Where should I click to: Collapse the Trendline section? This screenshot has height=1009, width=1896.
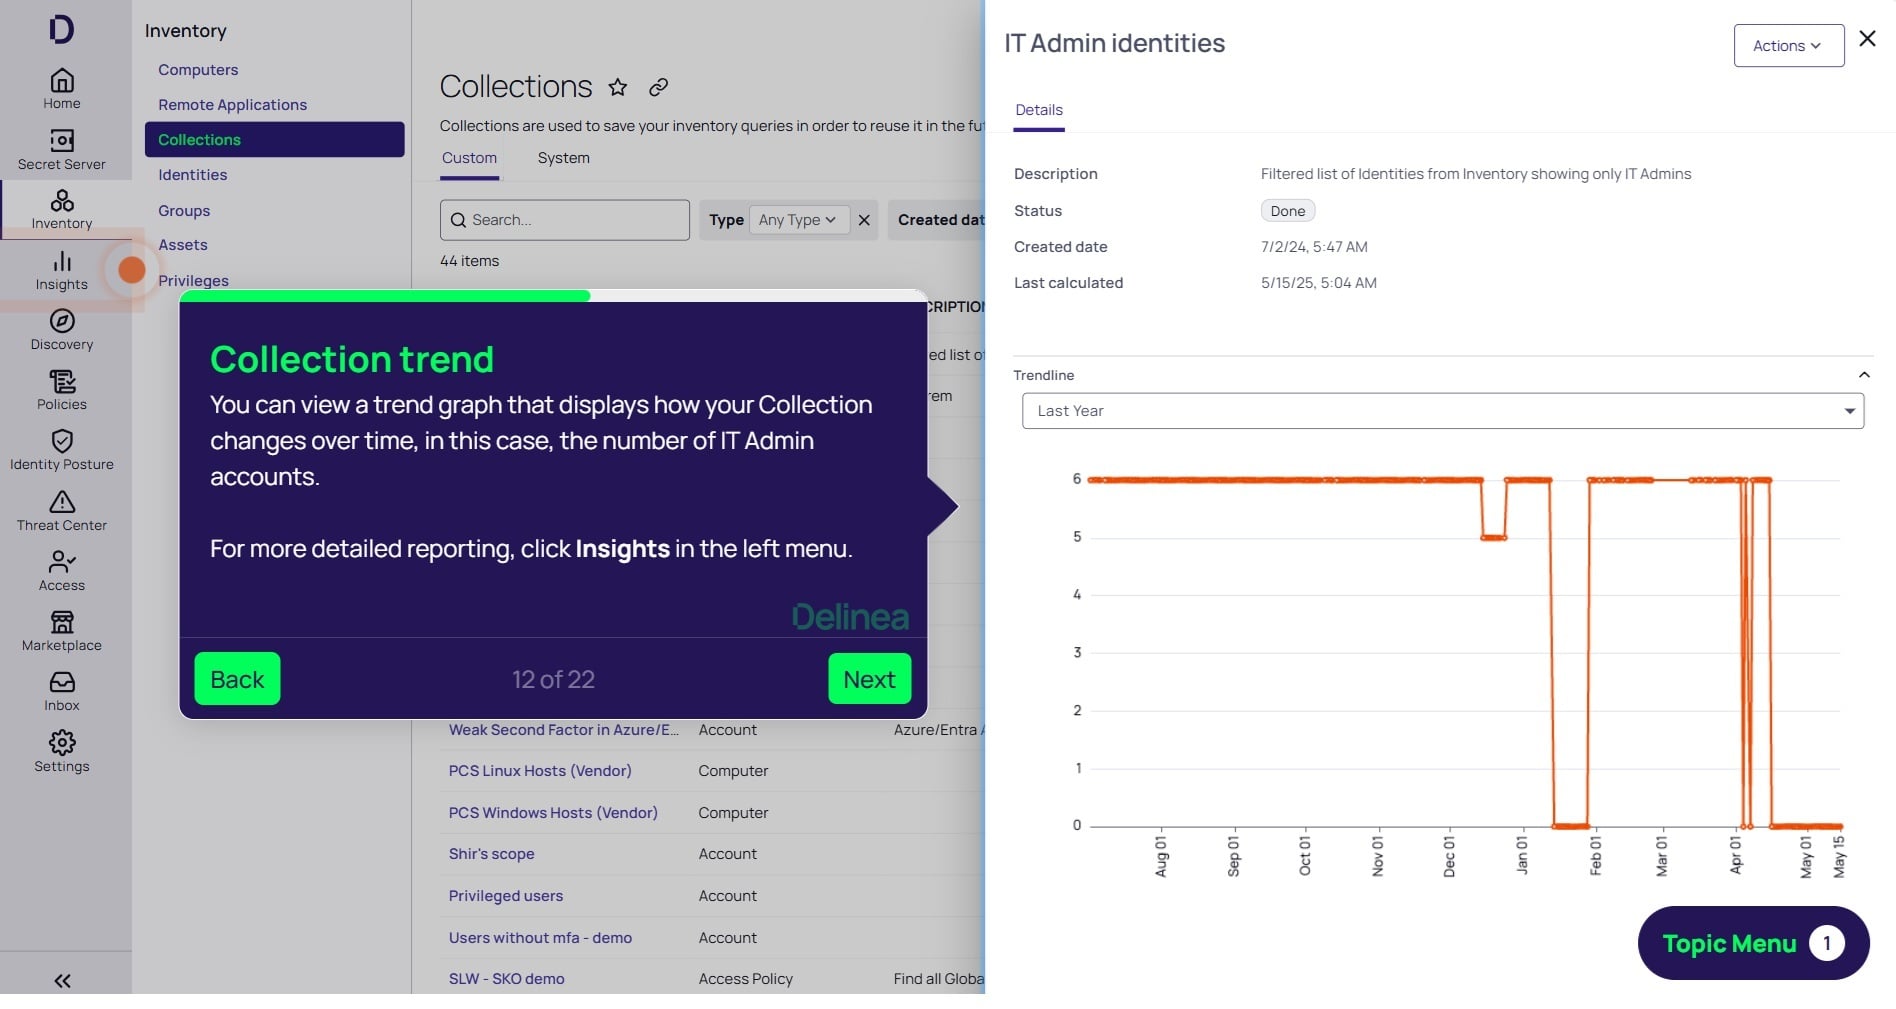tap(1864, 375)
